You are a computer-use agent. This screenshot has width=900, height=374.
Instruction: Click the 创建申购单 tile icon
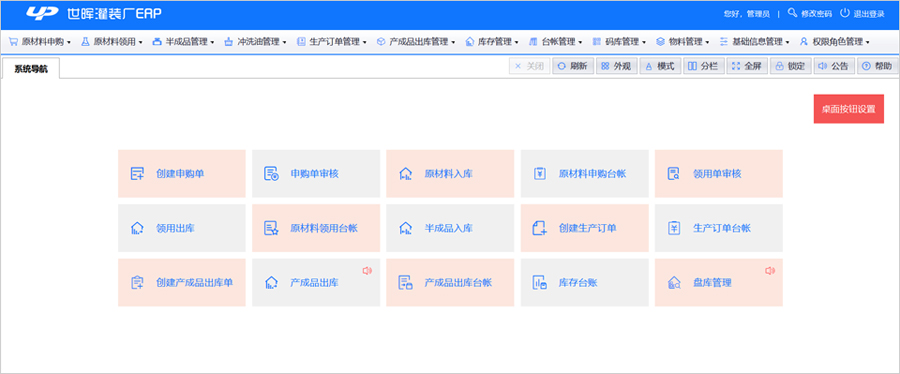coord(137,174)
